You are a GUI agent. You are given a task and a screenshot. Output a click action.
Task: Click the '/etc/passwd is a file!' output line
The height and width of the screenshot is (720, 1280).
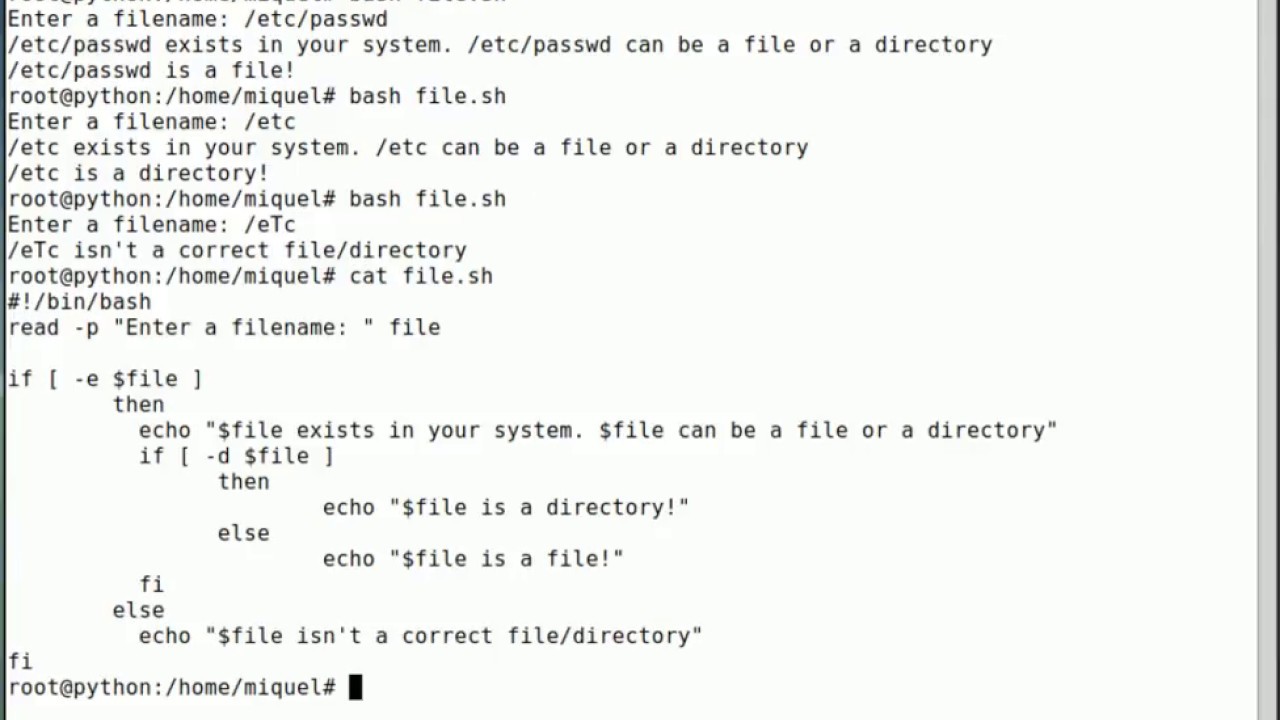pyautogui.click(x=152, y=71)
